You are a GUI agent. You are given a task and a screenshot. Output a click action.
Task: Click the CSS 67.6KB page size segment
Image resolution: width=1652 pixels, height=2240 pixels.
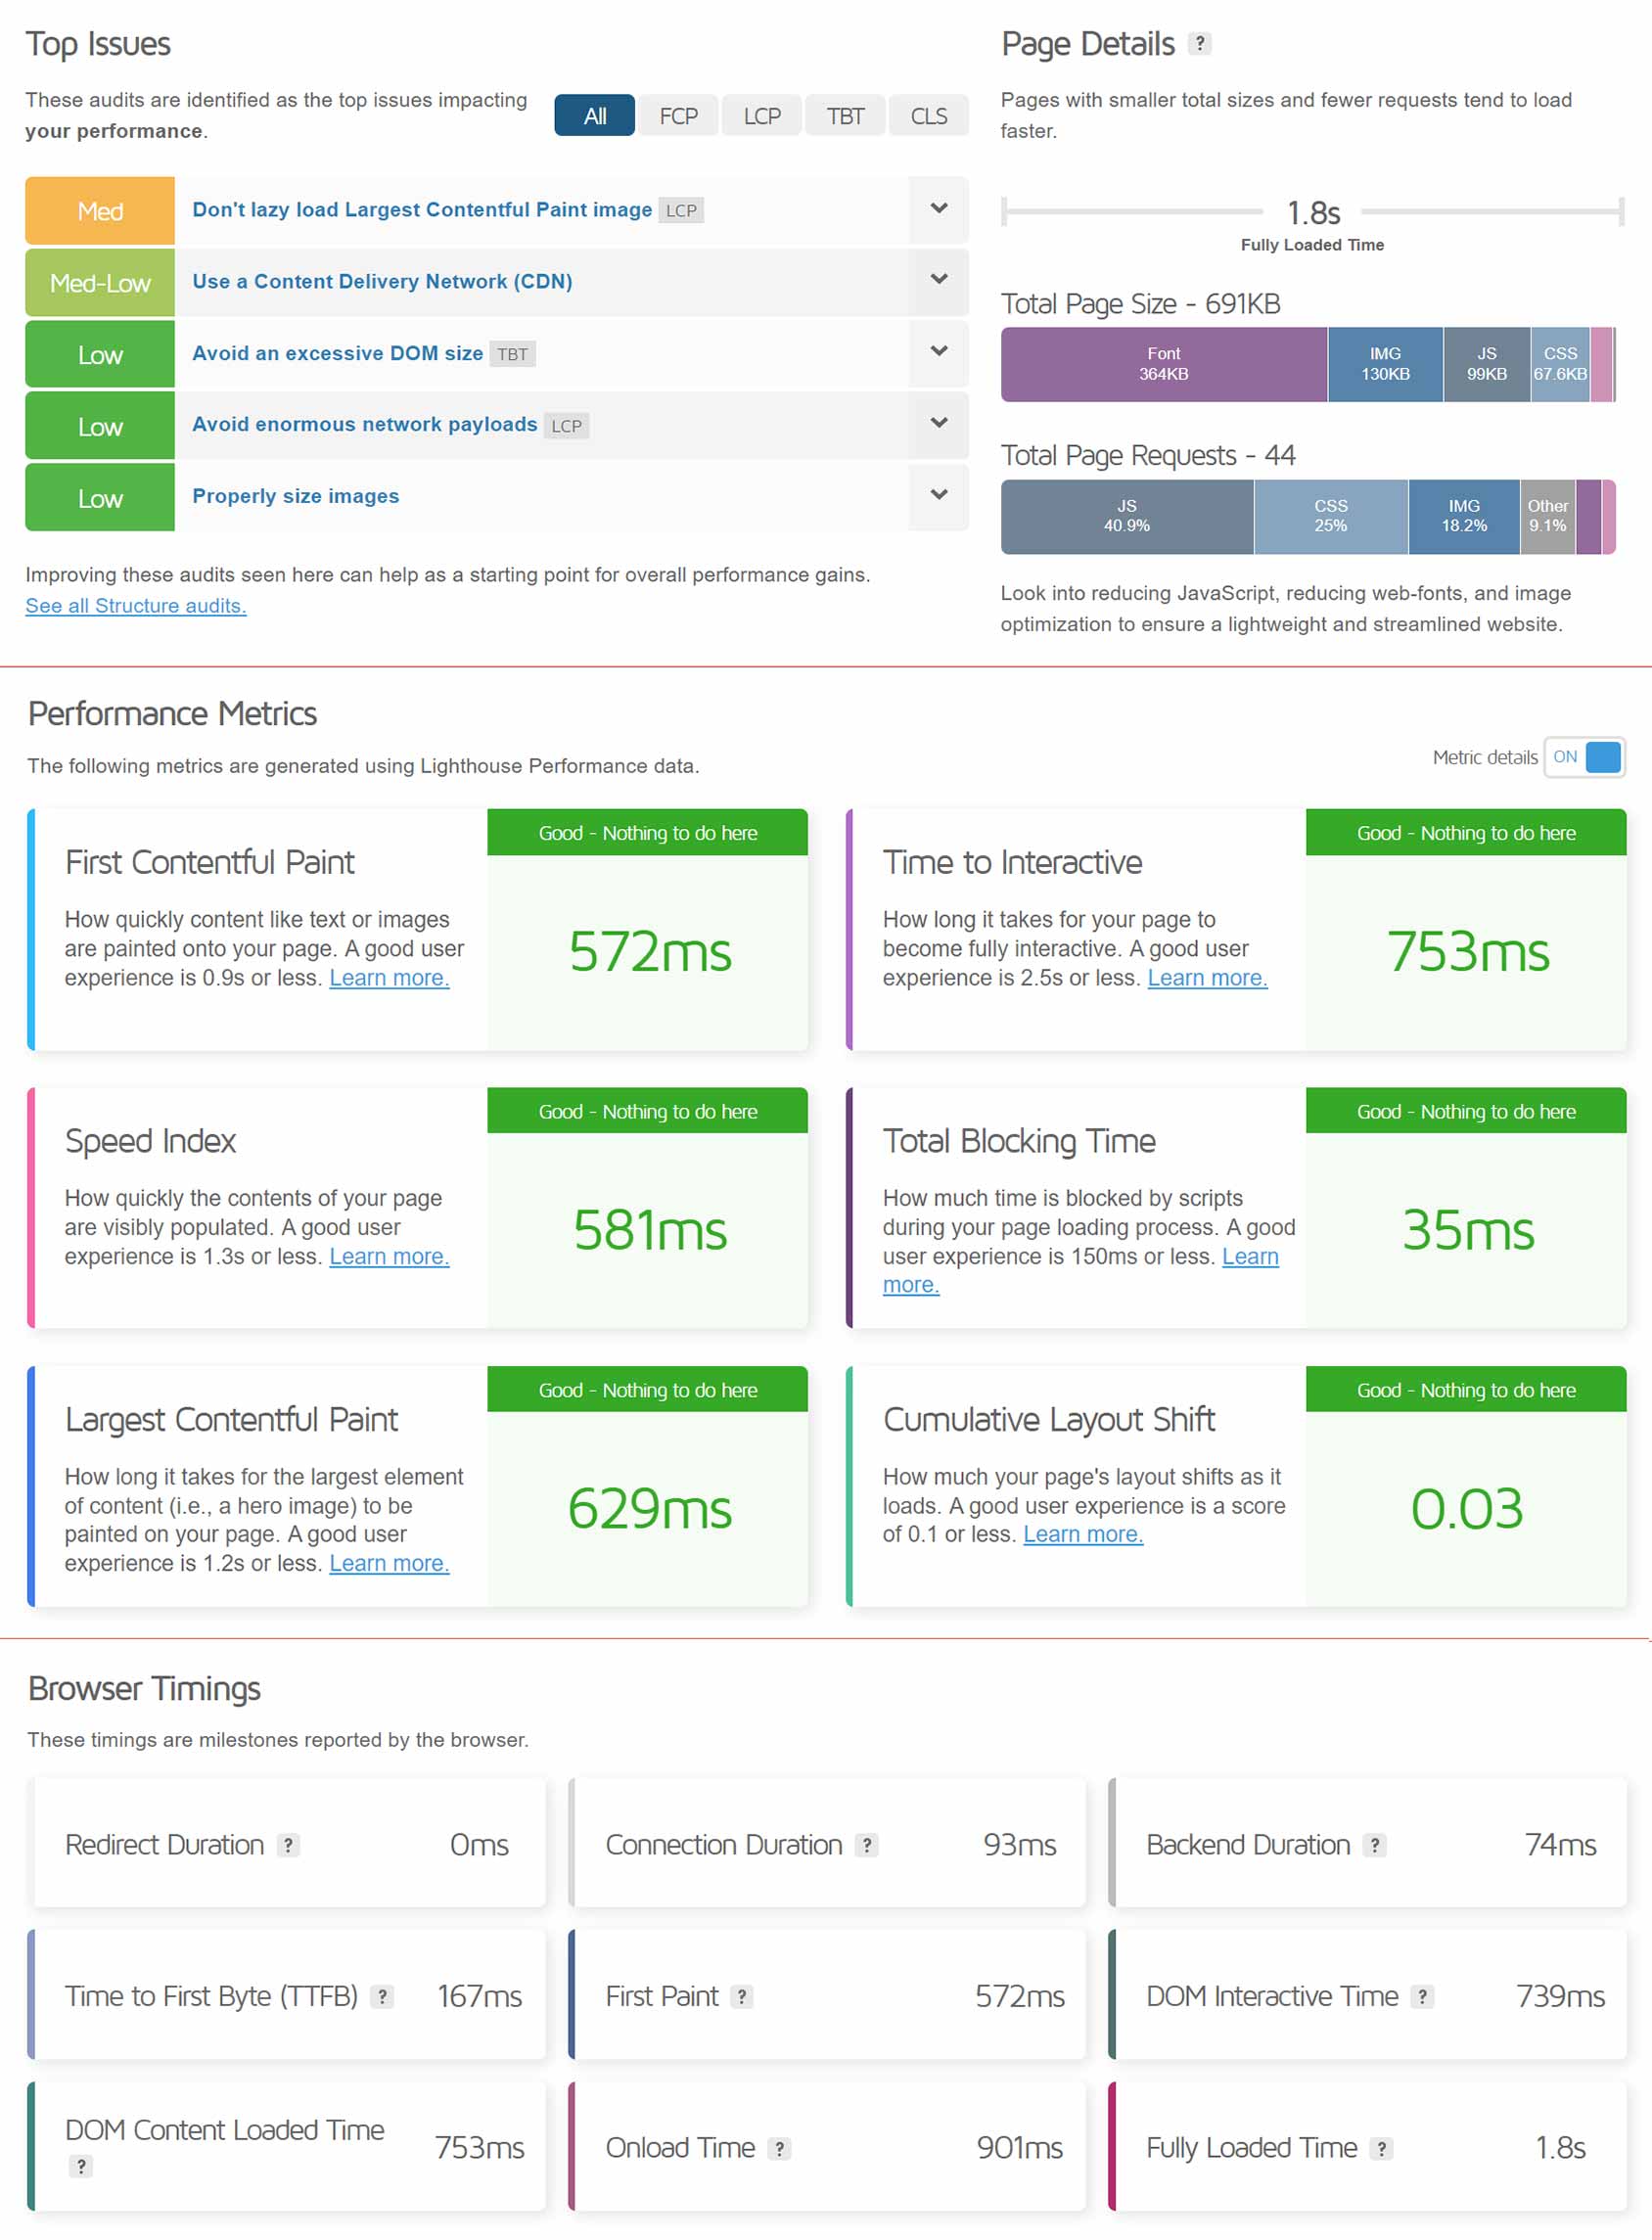coord(1560,365)
